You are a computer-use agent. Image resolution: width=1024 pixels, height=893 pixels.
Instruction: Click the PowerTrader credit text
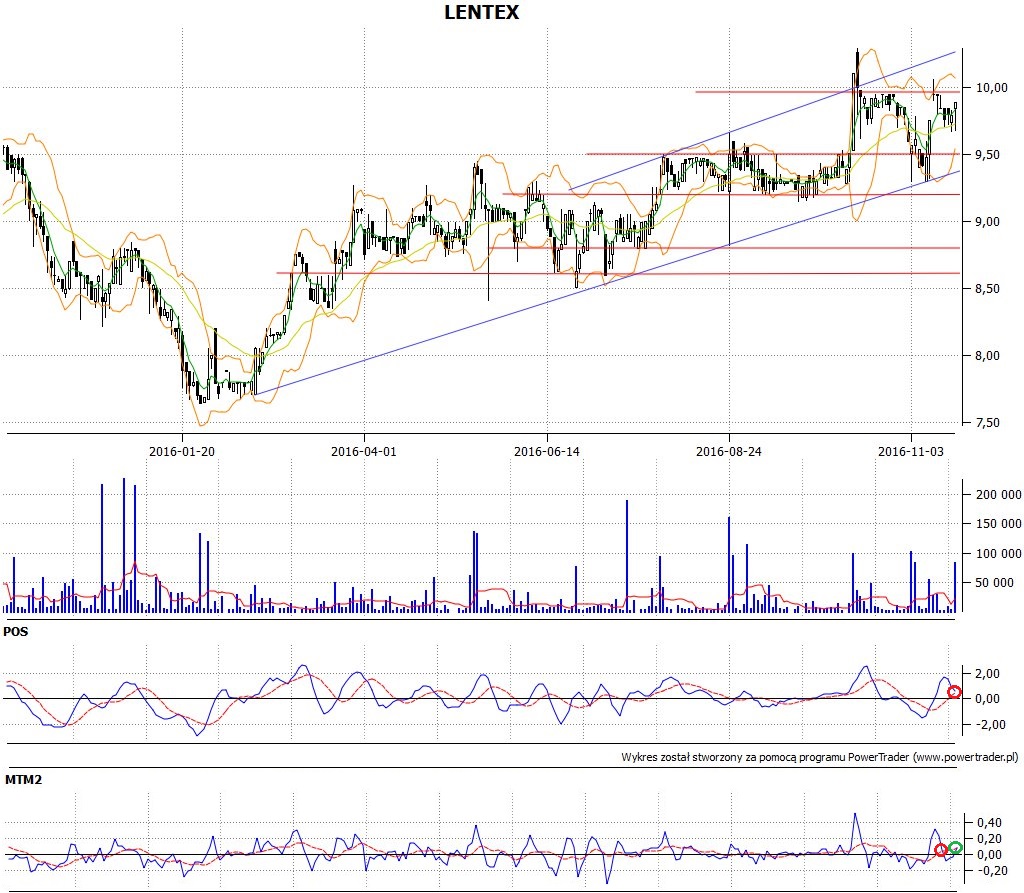[x=820, y=757]
